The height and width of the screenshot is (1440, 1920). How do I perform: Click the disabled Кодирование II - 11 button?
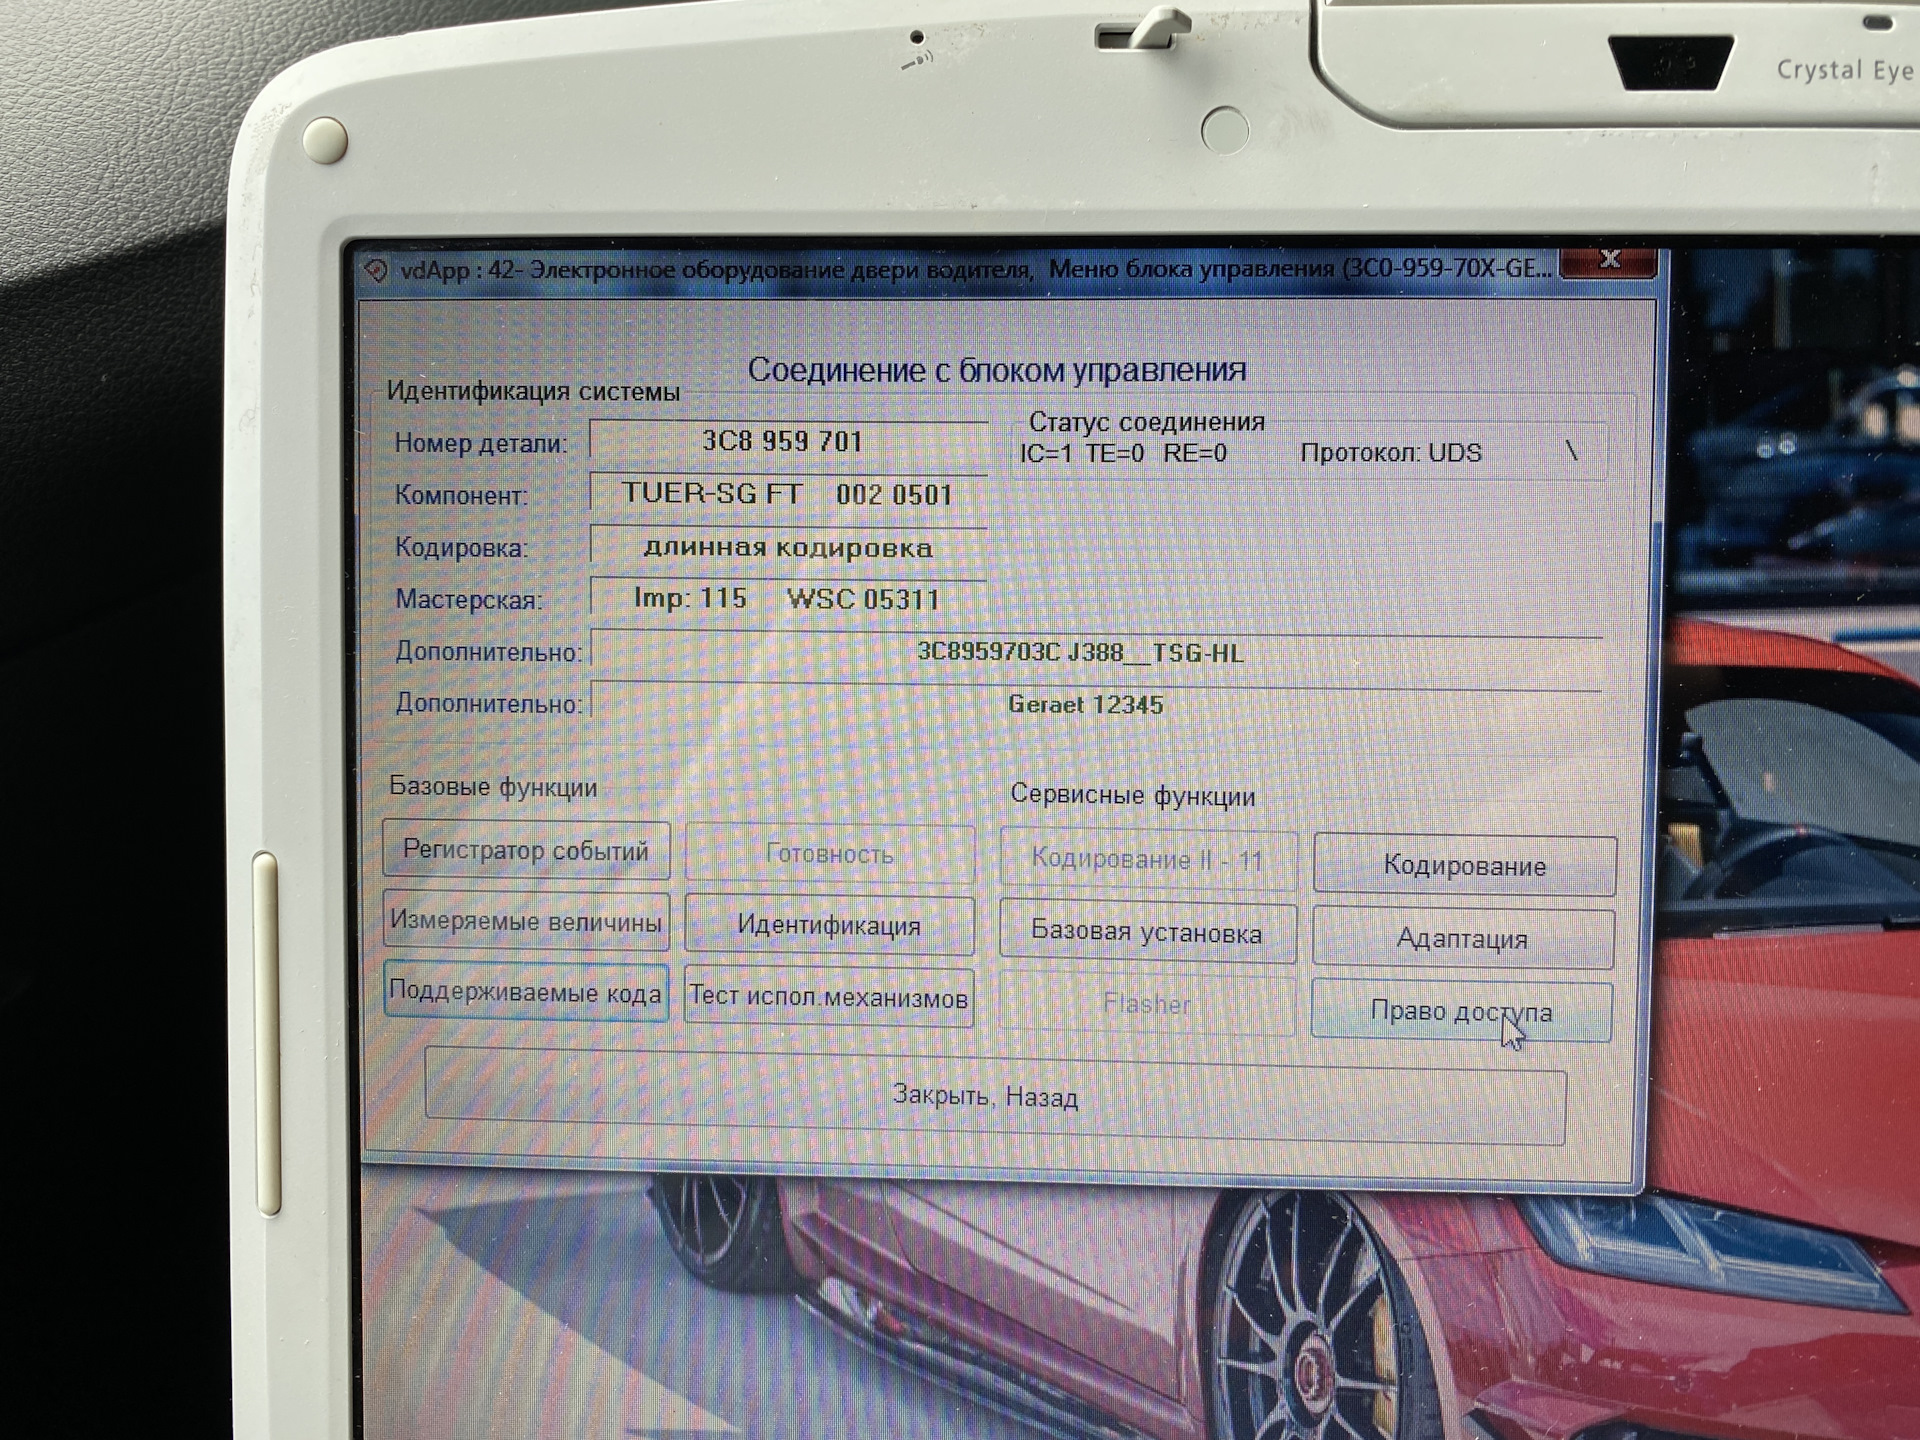point(1148,860)
